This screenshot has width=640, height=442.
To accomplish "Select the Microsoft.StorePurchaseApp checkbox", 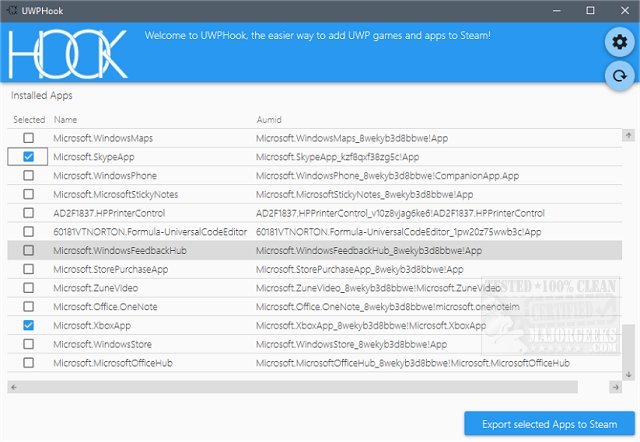I will tap(28, 269).
